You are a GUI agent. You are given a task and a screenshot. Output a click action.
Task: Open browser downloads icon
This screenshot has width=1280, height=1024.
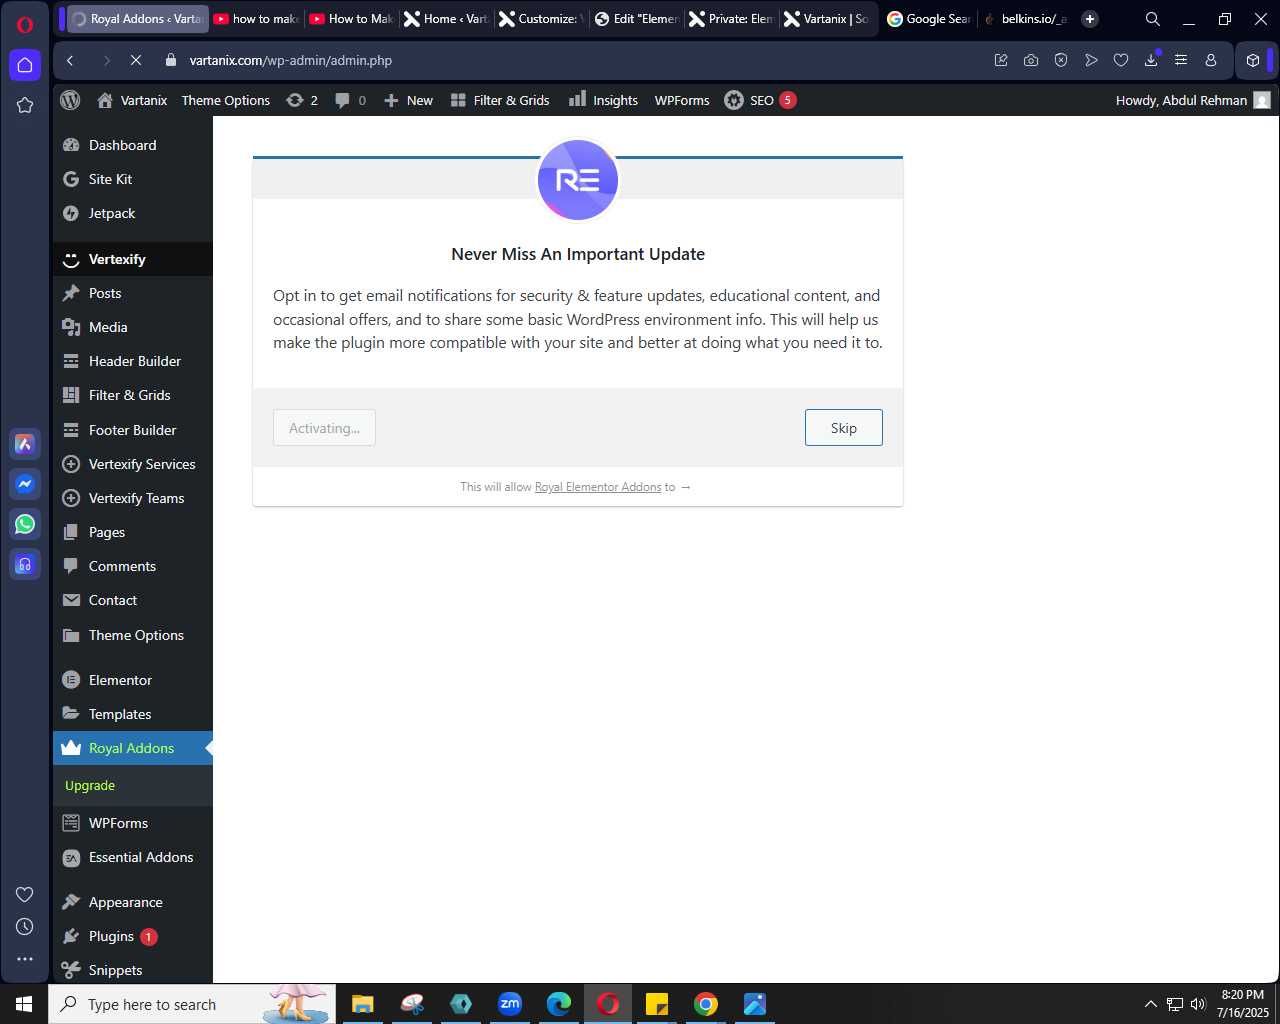1151,60
